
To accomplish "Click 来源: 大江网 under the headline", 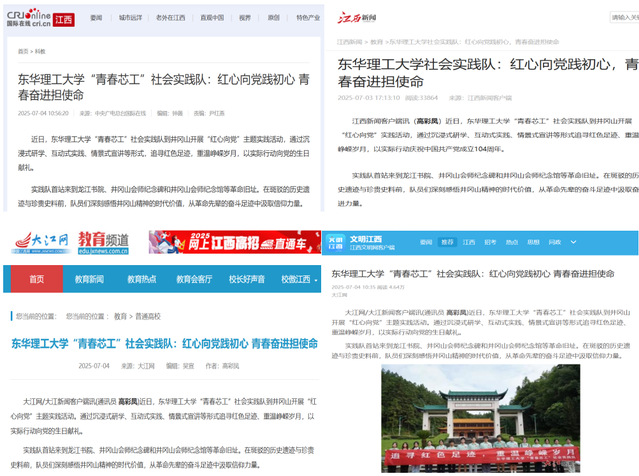I will (x=138, y=366).
